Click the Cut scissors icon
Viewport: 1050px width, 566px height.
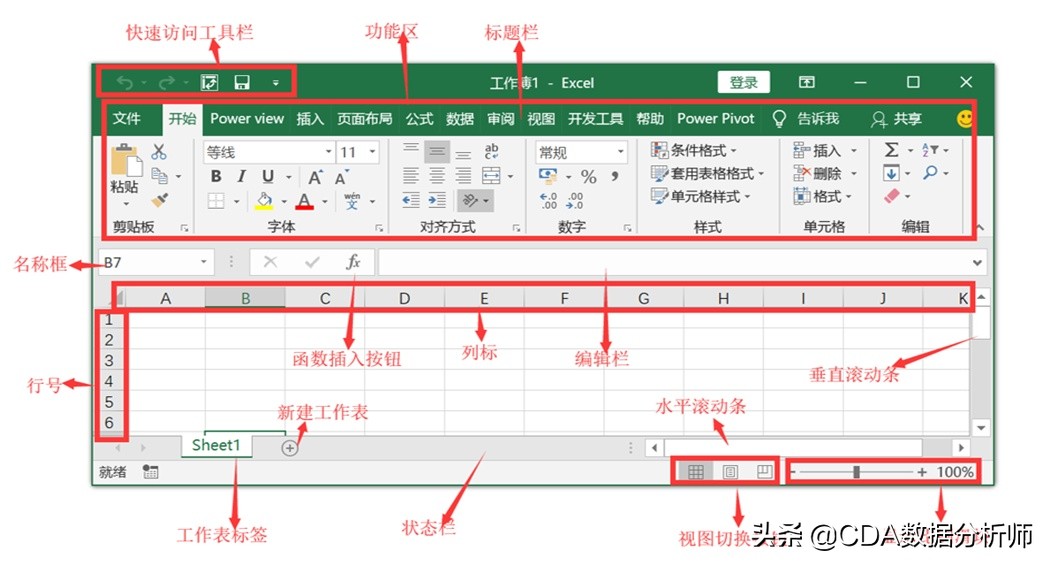point(159,152)
